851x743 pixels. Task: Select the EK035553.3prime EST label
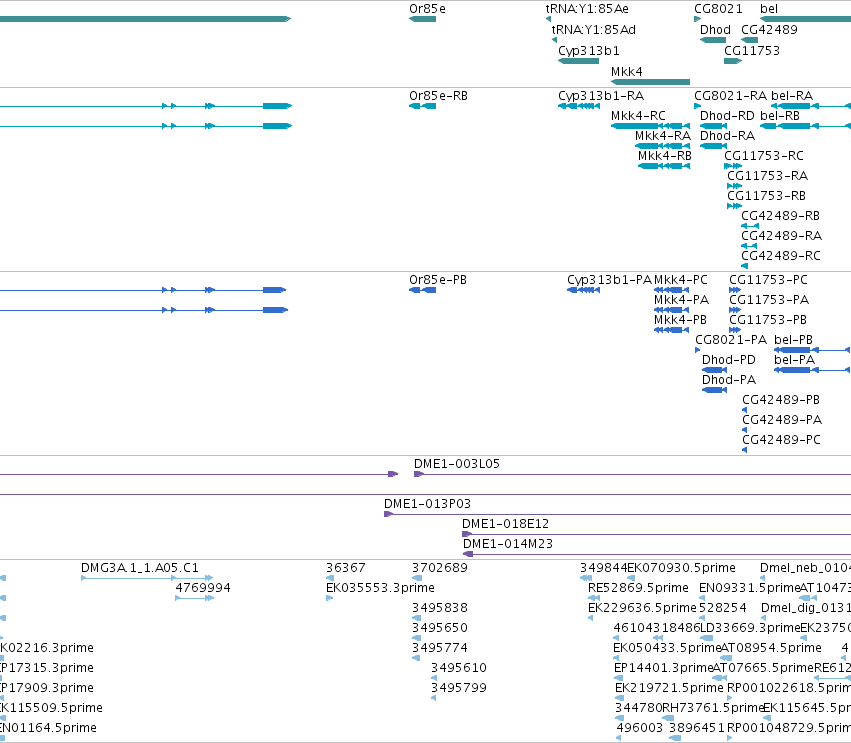pos(380,589)
